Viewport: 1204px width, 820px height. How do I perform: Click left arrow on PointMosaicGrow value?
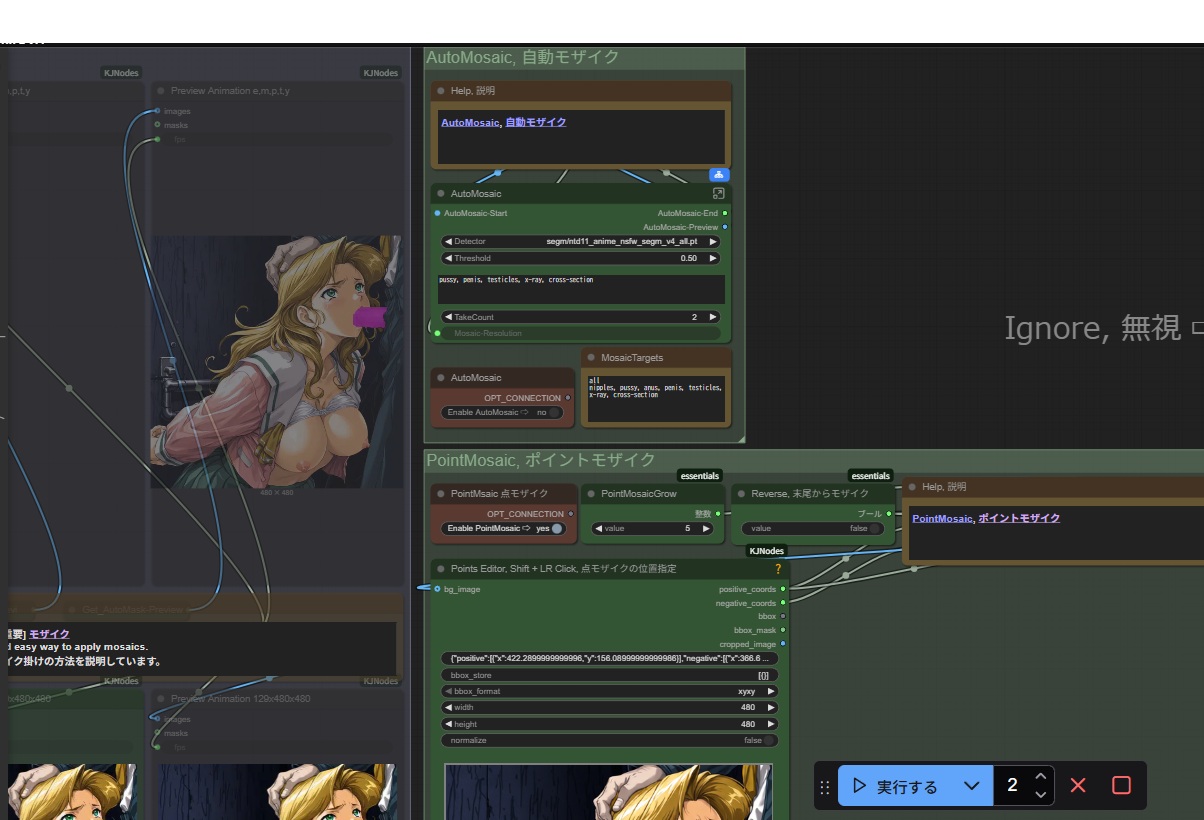coord(597,528)
